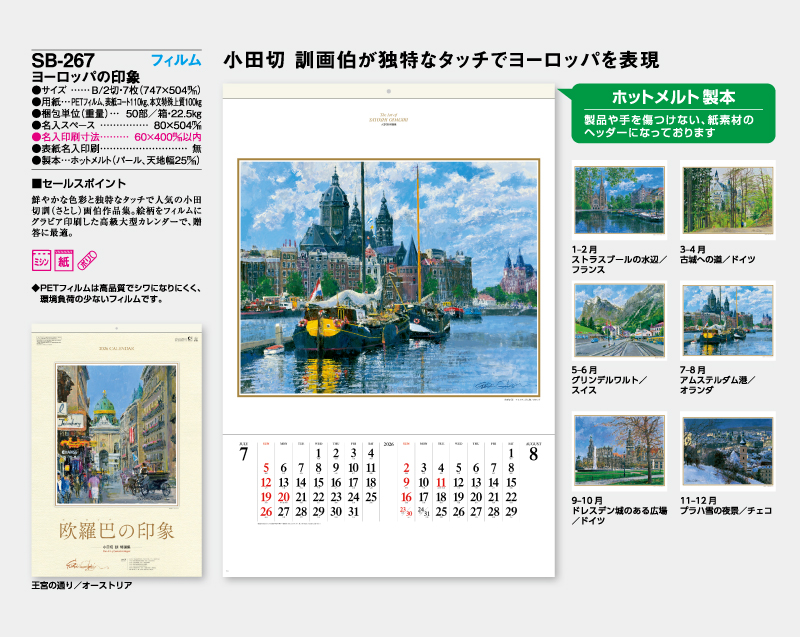This screenshot has width=800, height=637.
Task: Open the 5-6月 Grindelwald thumbnail
Action: click(619, 321)
